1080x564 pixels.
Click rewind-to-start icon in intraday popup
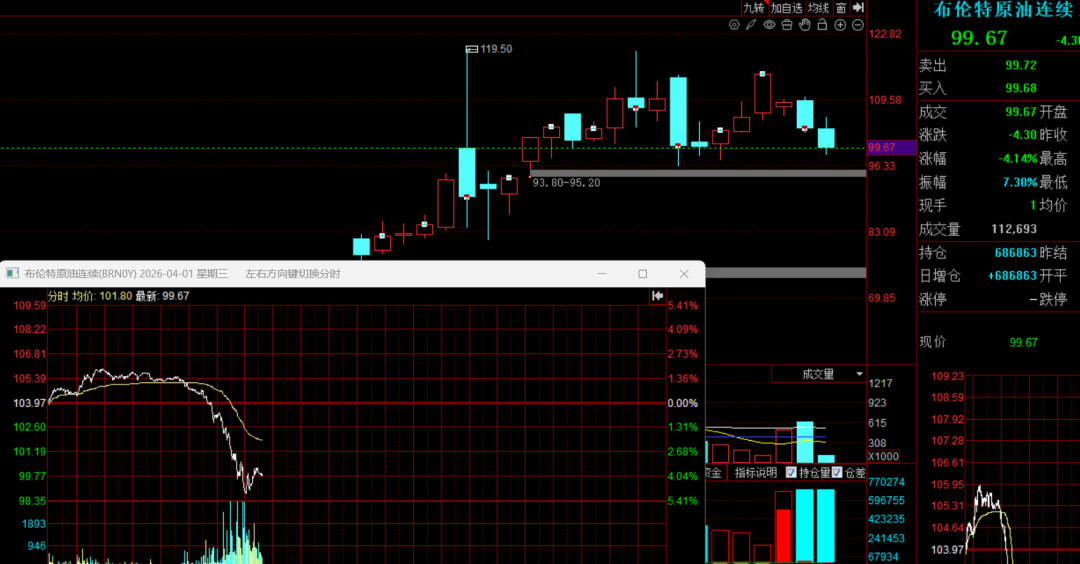(657, 295)
